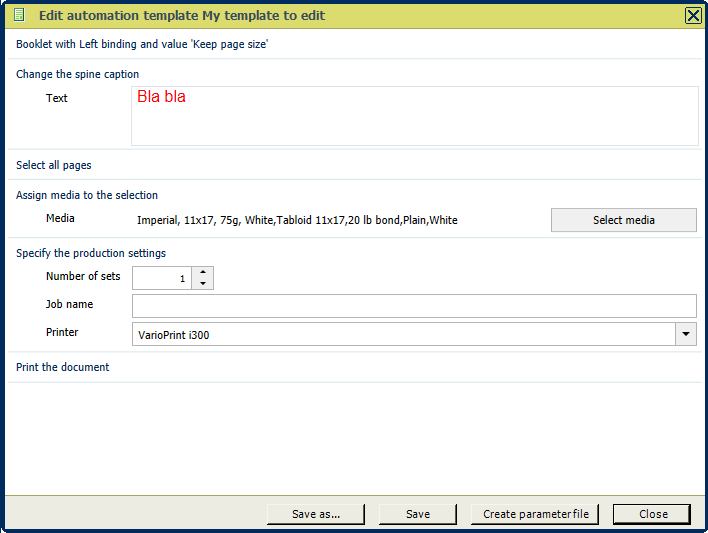Screen dimensions: 708x533
Task: Decrease Number of sets with down arrow
Action: (203, 284)
